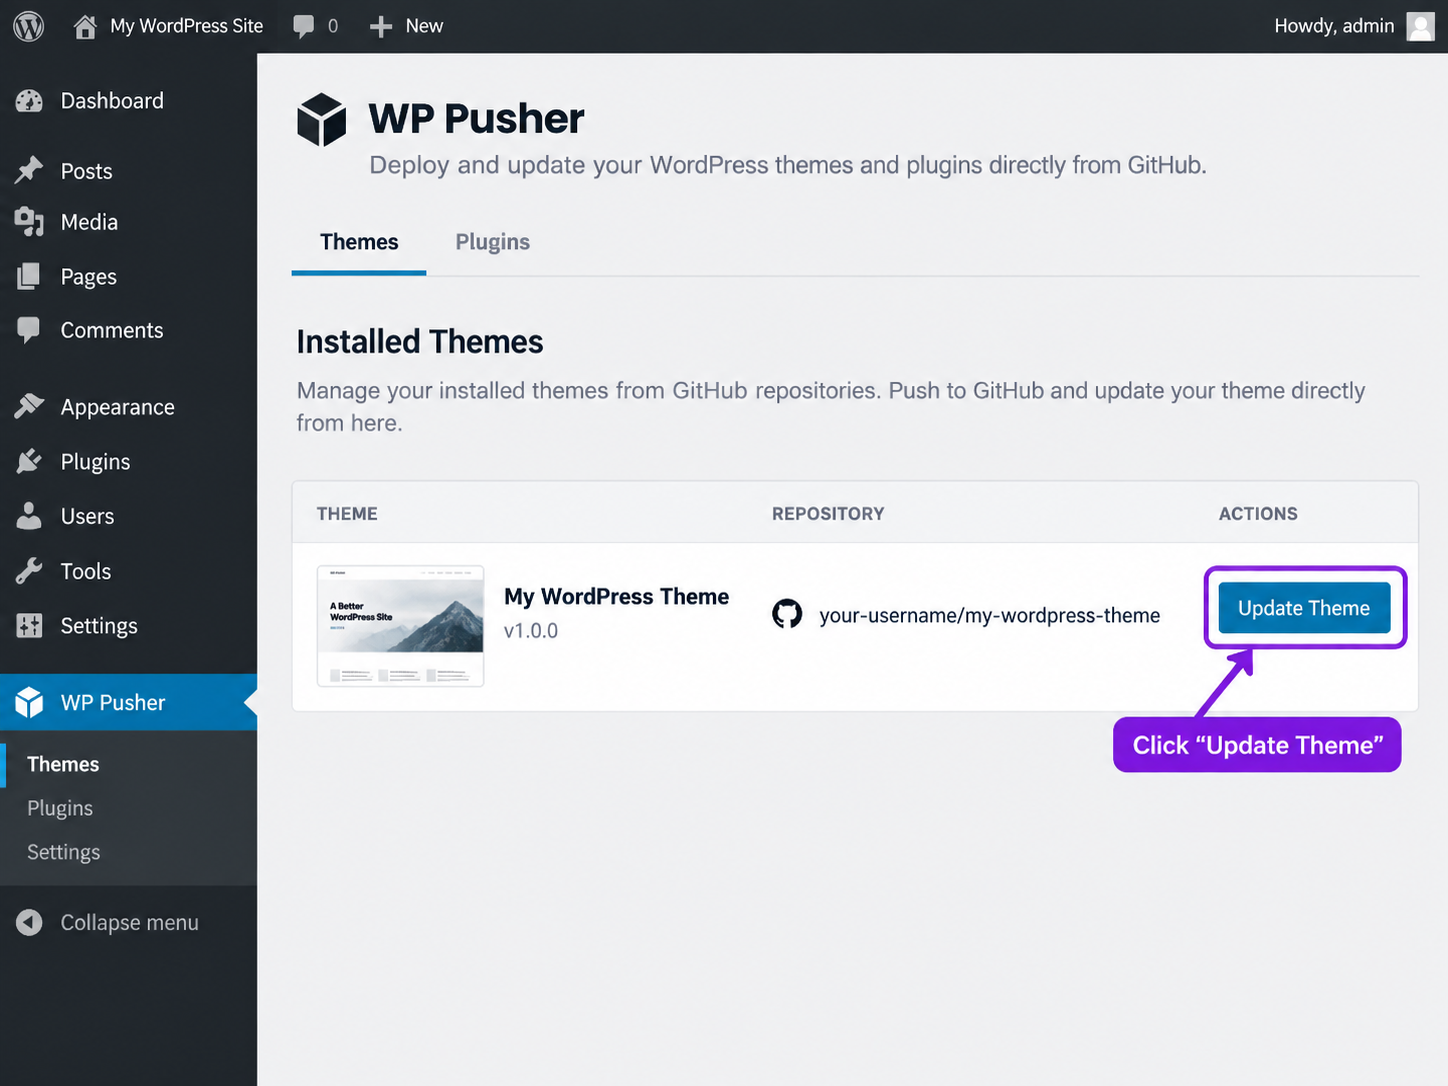This screenshot has height=1086, width=1448.
Task: Click the WordPress logo in admin bar
Action: [x=29, y=26]
